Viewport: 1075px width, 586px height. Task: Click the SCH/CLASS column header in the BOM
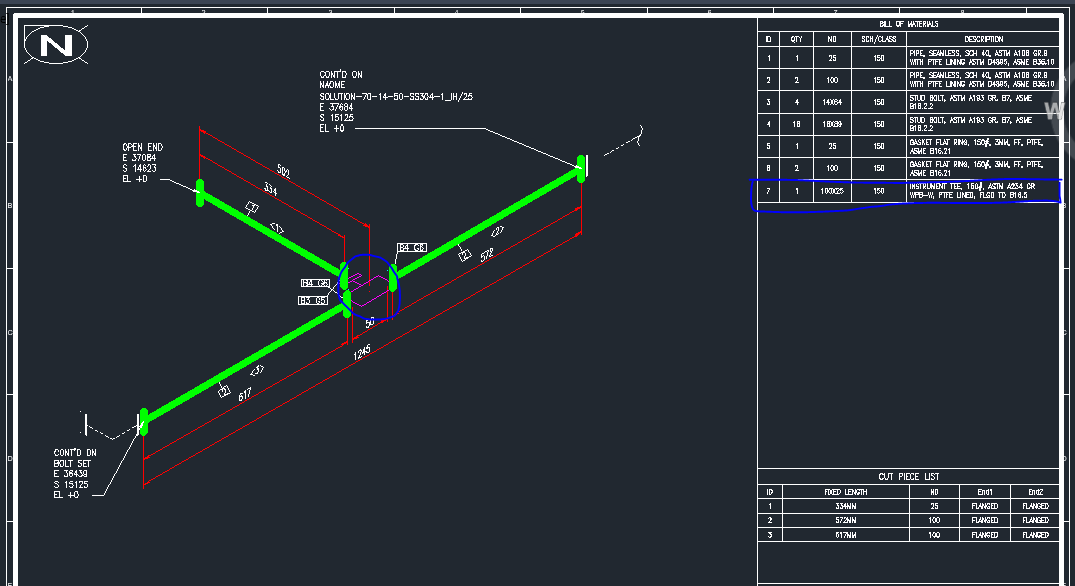(878, 39)
